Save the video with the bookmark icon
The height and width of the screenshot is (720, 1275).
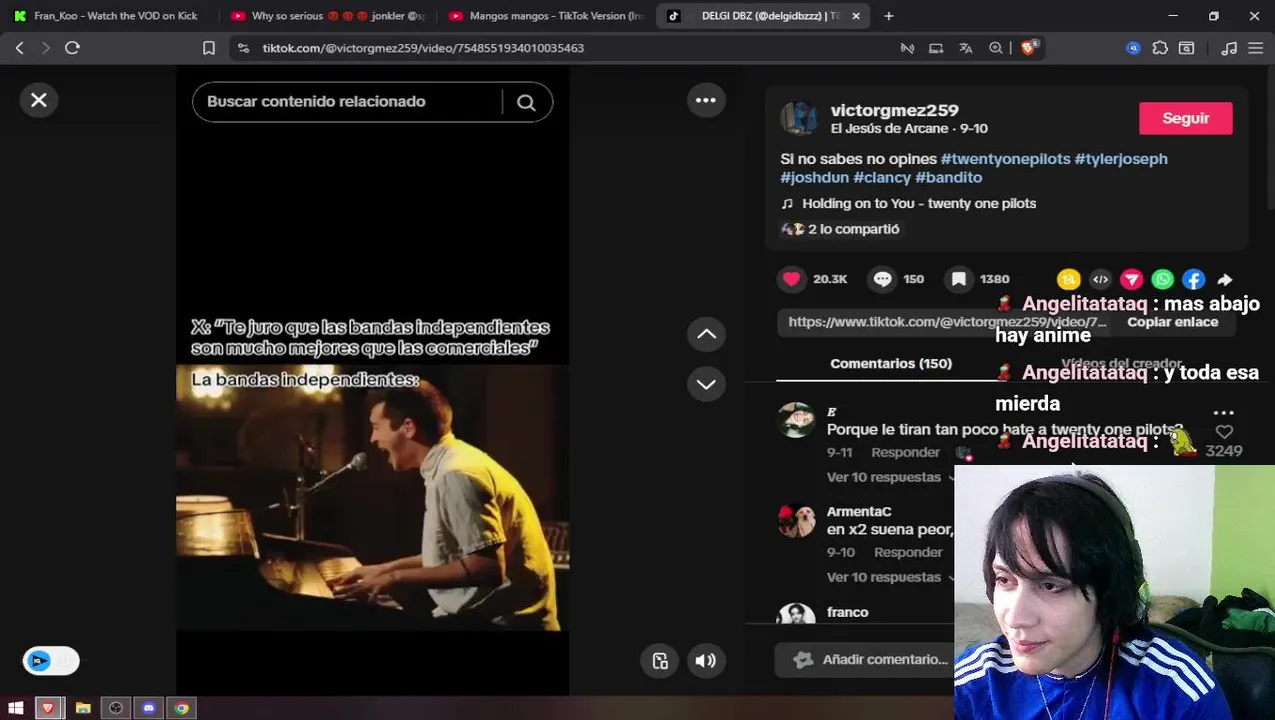coord(958,279)
